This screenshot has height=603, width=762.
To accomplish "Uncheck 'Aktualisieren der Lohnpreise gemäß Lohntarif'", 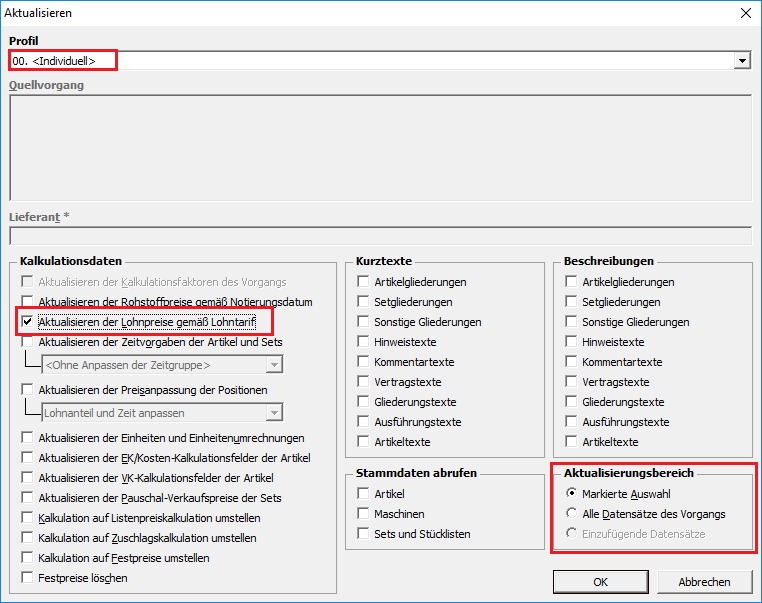I will point(28,322).
